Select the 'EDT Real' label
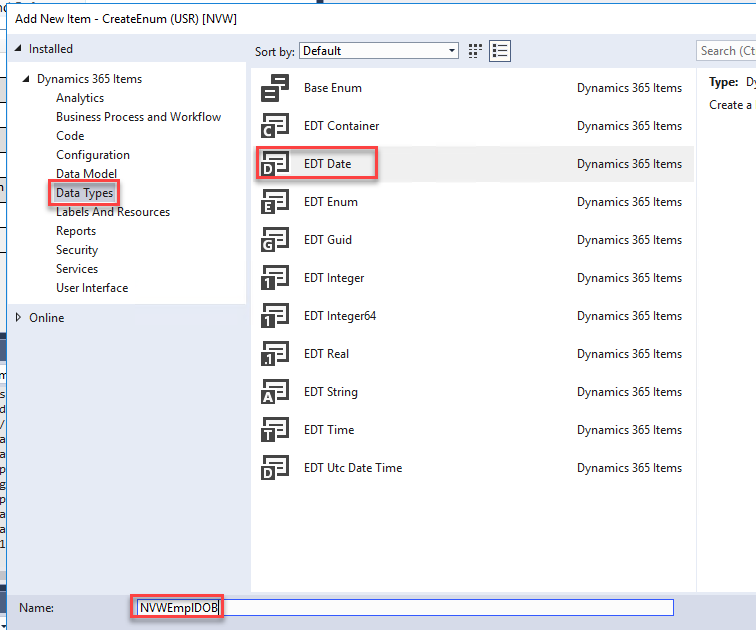 [326, 354]
